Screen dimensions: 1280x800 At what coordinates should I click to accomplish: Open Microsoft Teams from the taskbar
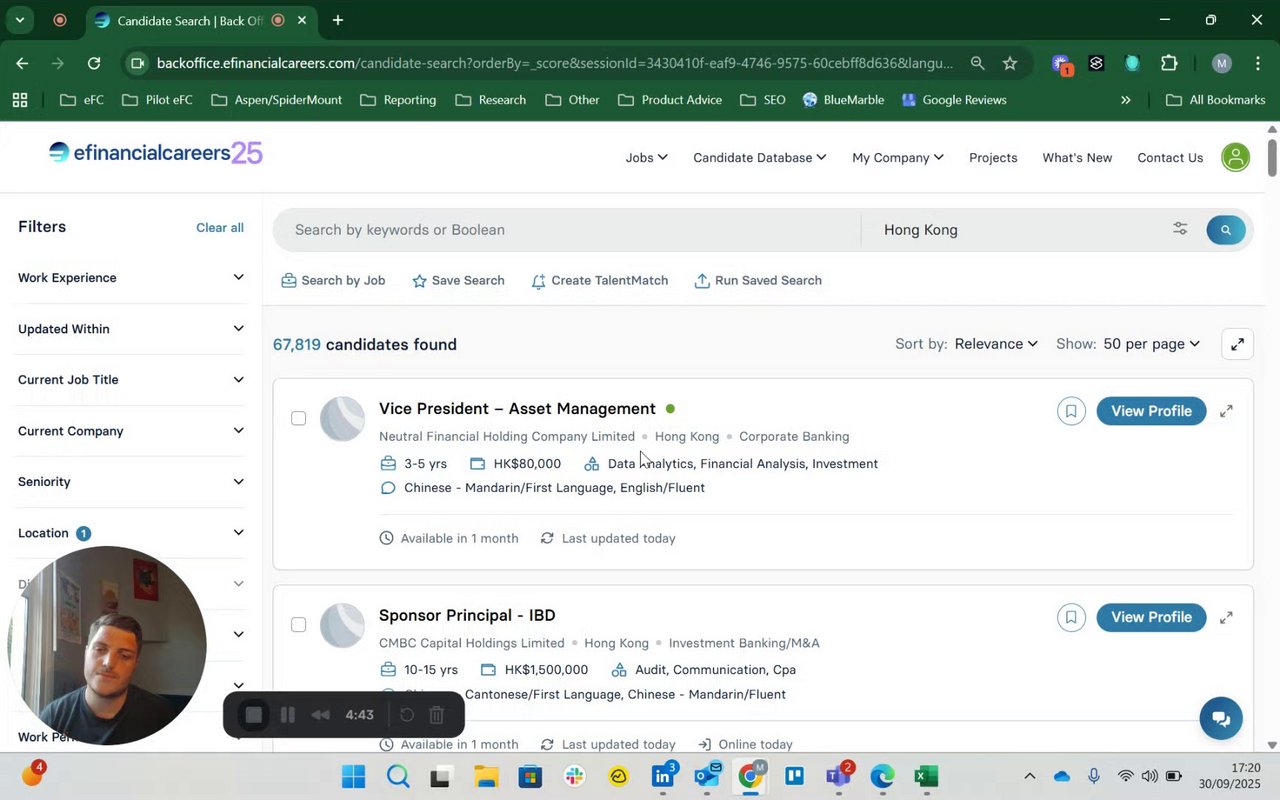coord(838,777)
